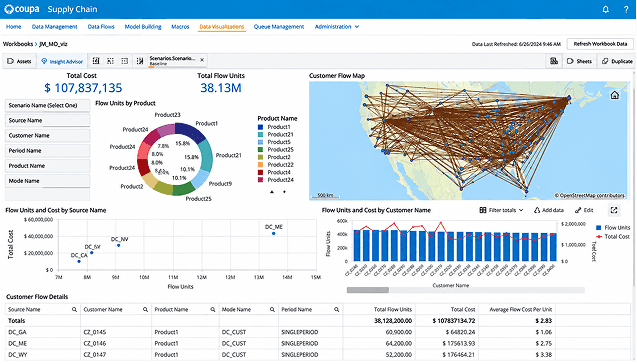Viewport: 637px width, 364px height.
Task: Open the Period Name filter
Action: [x=48, y=151]
